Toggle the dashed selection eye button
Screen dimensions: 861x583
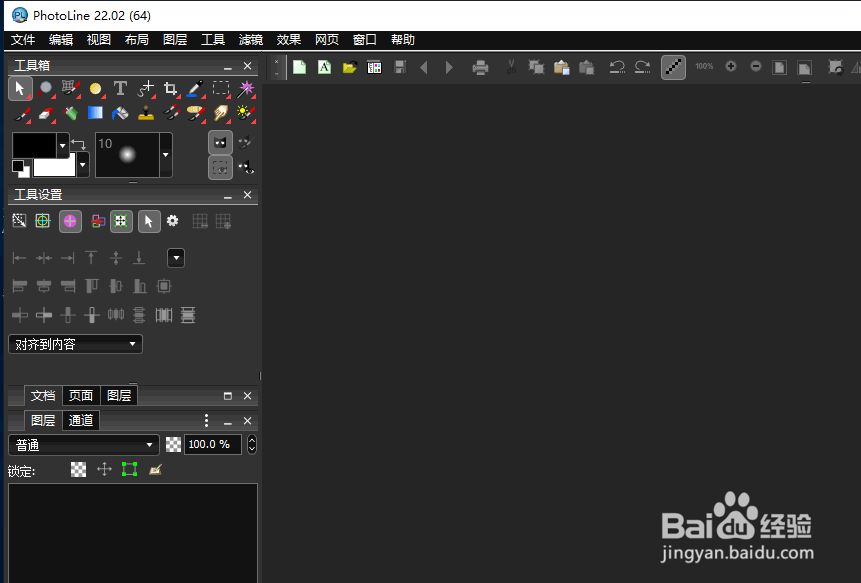pos(220,168)
